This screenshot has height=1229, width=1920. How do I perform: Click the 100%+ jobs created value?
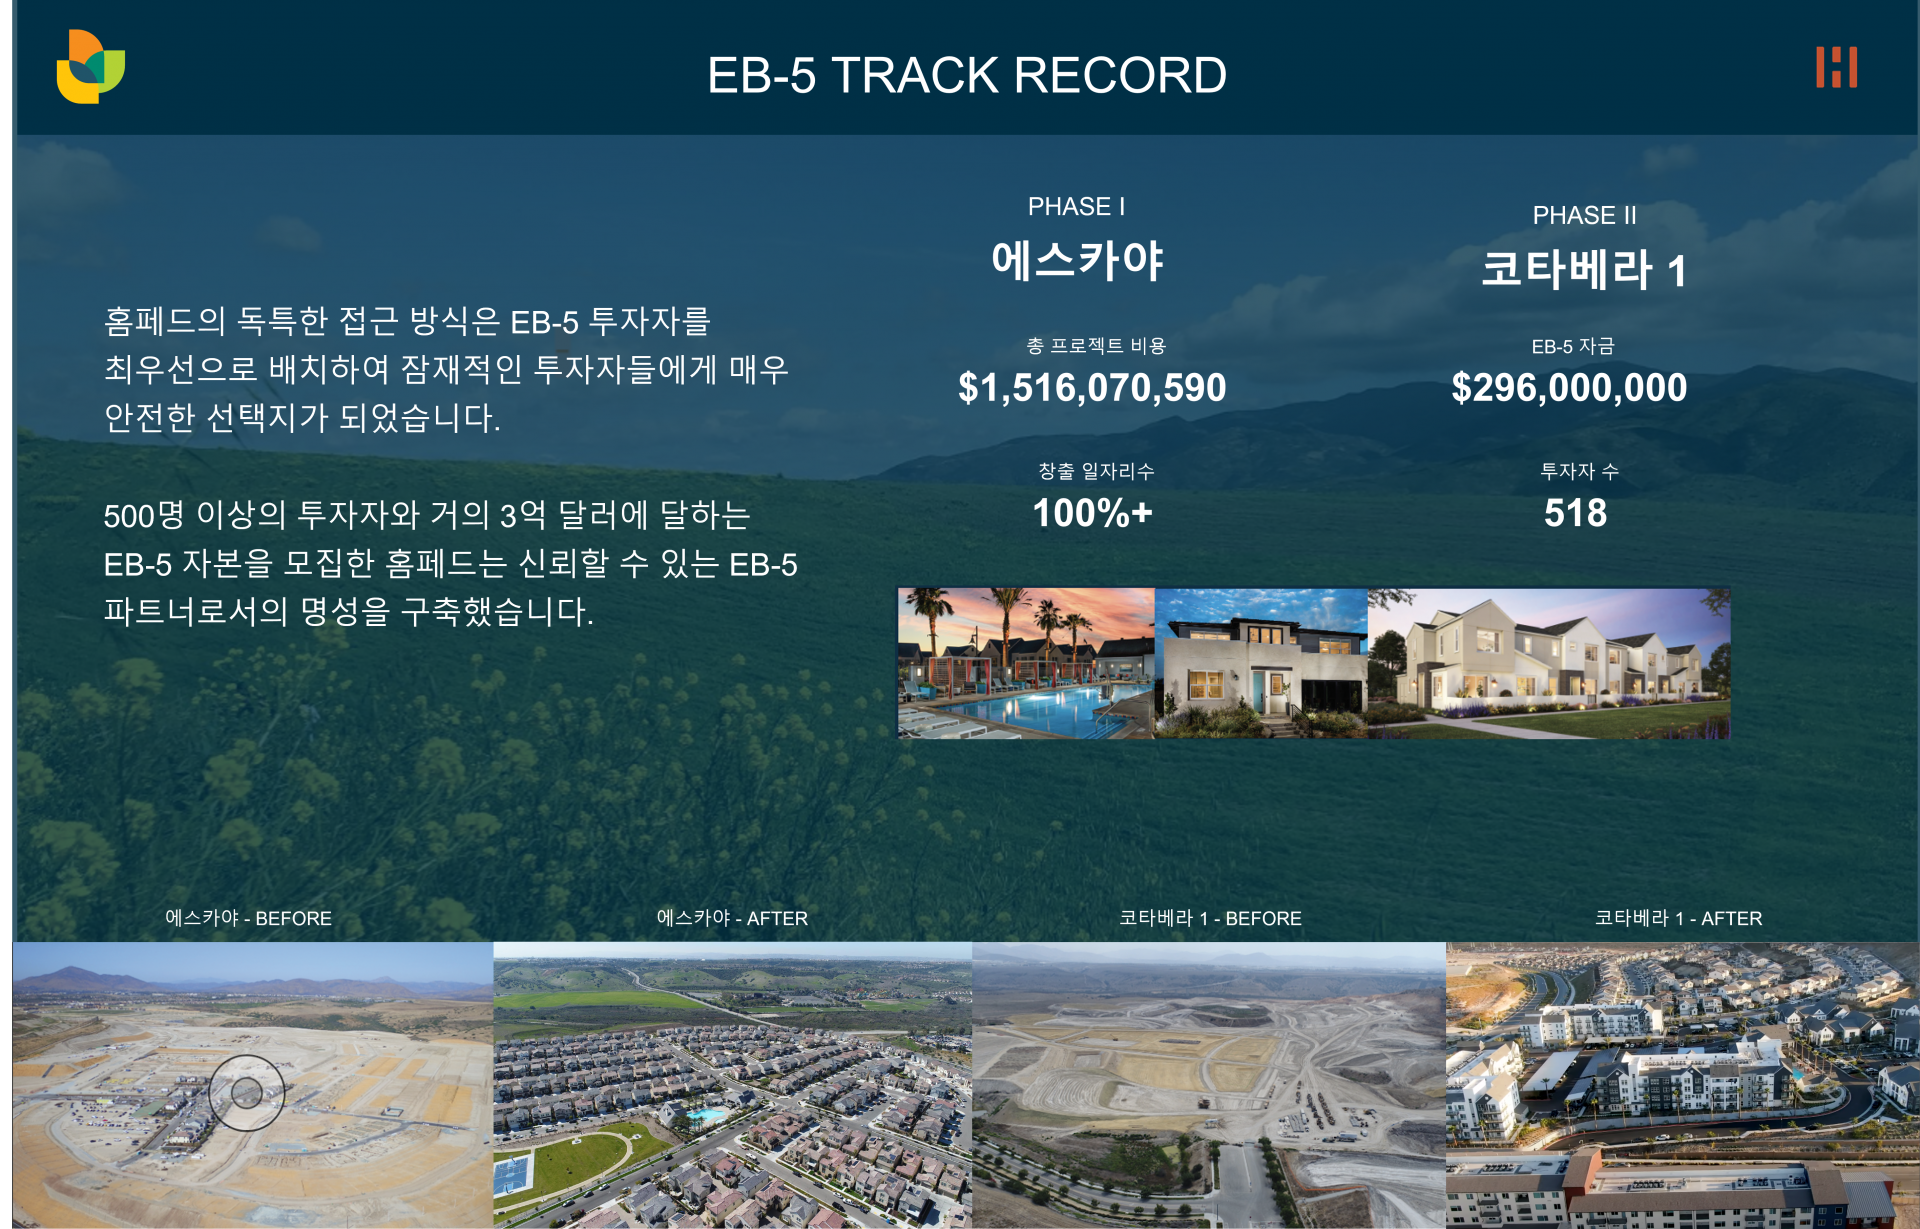1092,513
